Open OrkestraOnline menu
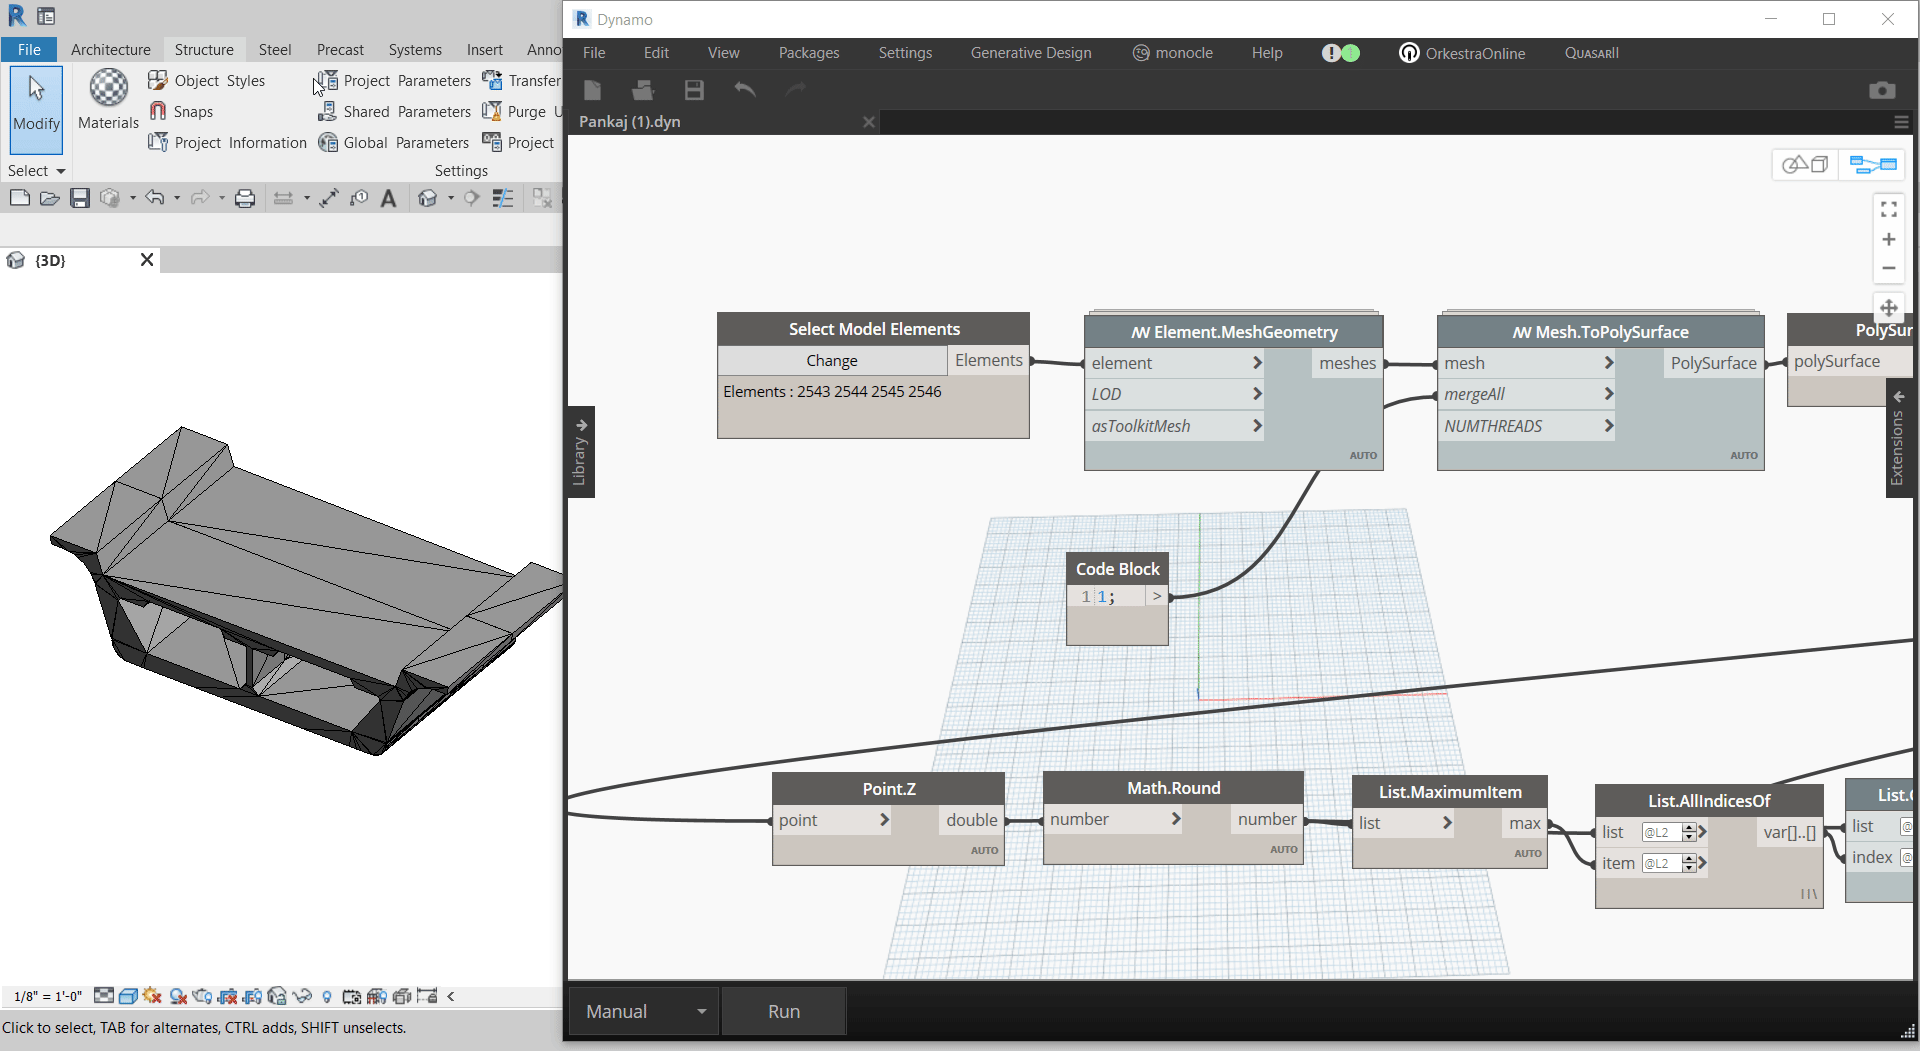The image size is (1920, 1051). click(x=1462, y=53)
